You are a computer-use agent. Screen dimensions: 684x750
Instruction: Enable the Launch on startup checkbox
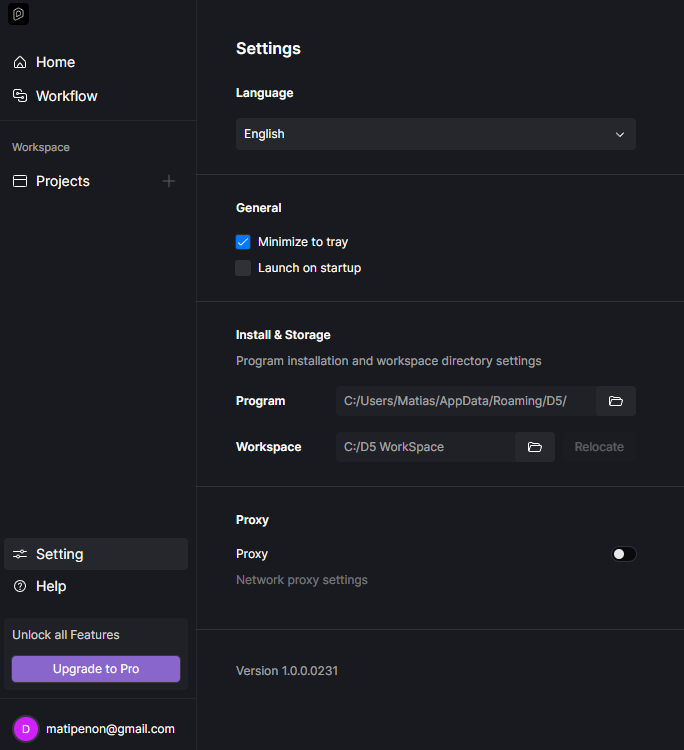click(243, 268)
